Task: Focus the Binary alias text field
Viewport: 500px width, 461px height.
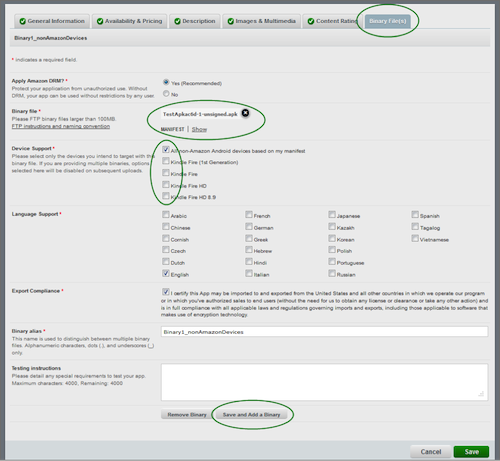Action: 324,332
